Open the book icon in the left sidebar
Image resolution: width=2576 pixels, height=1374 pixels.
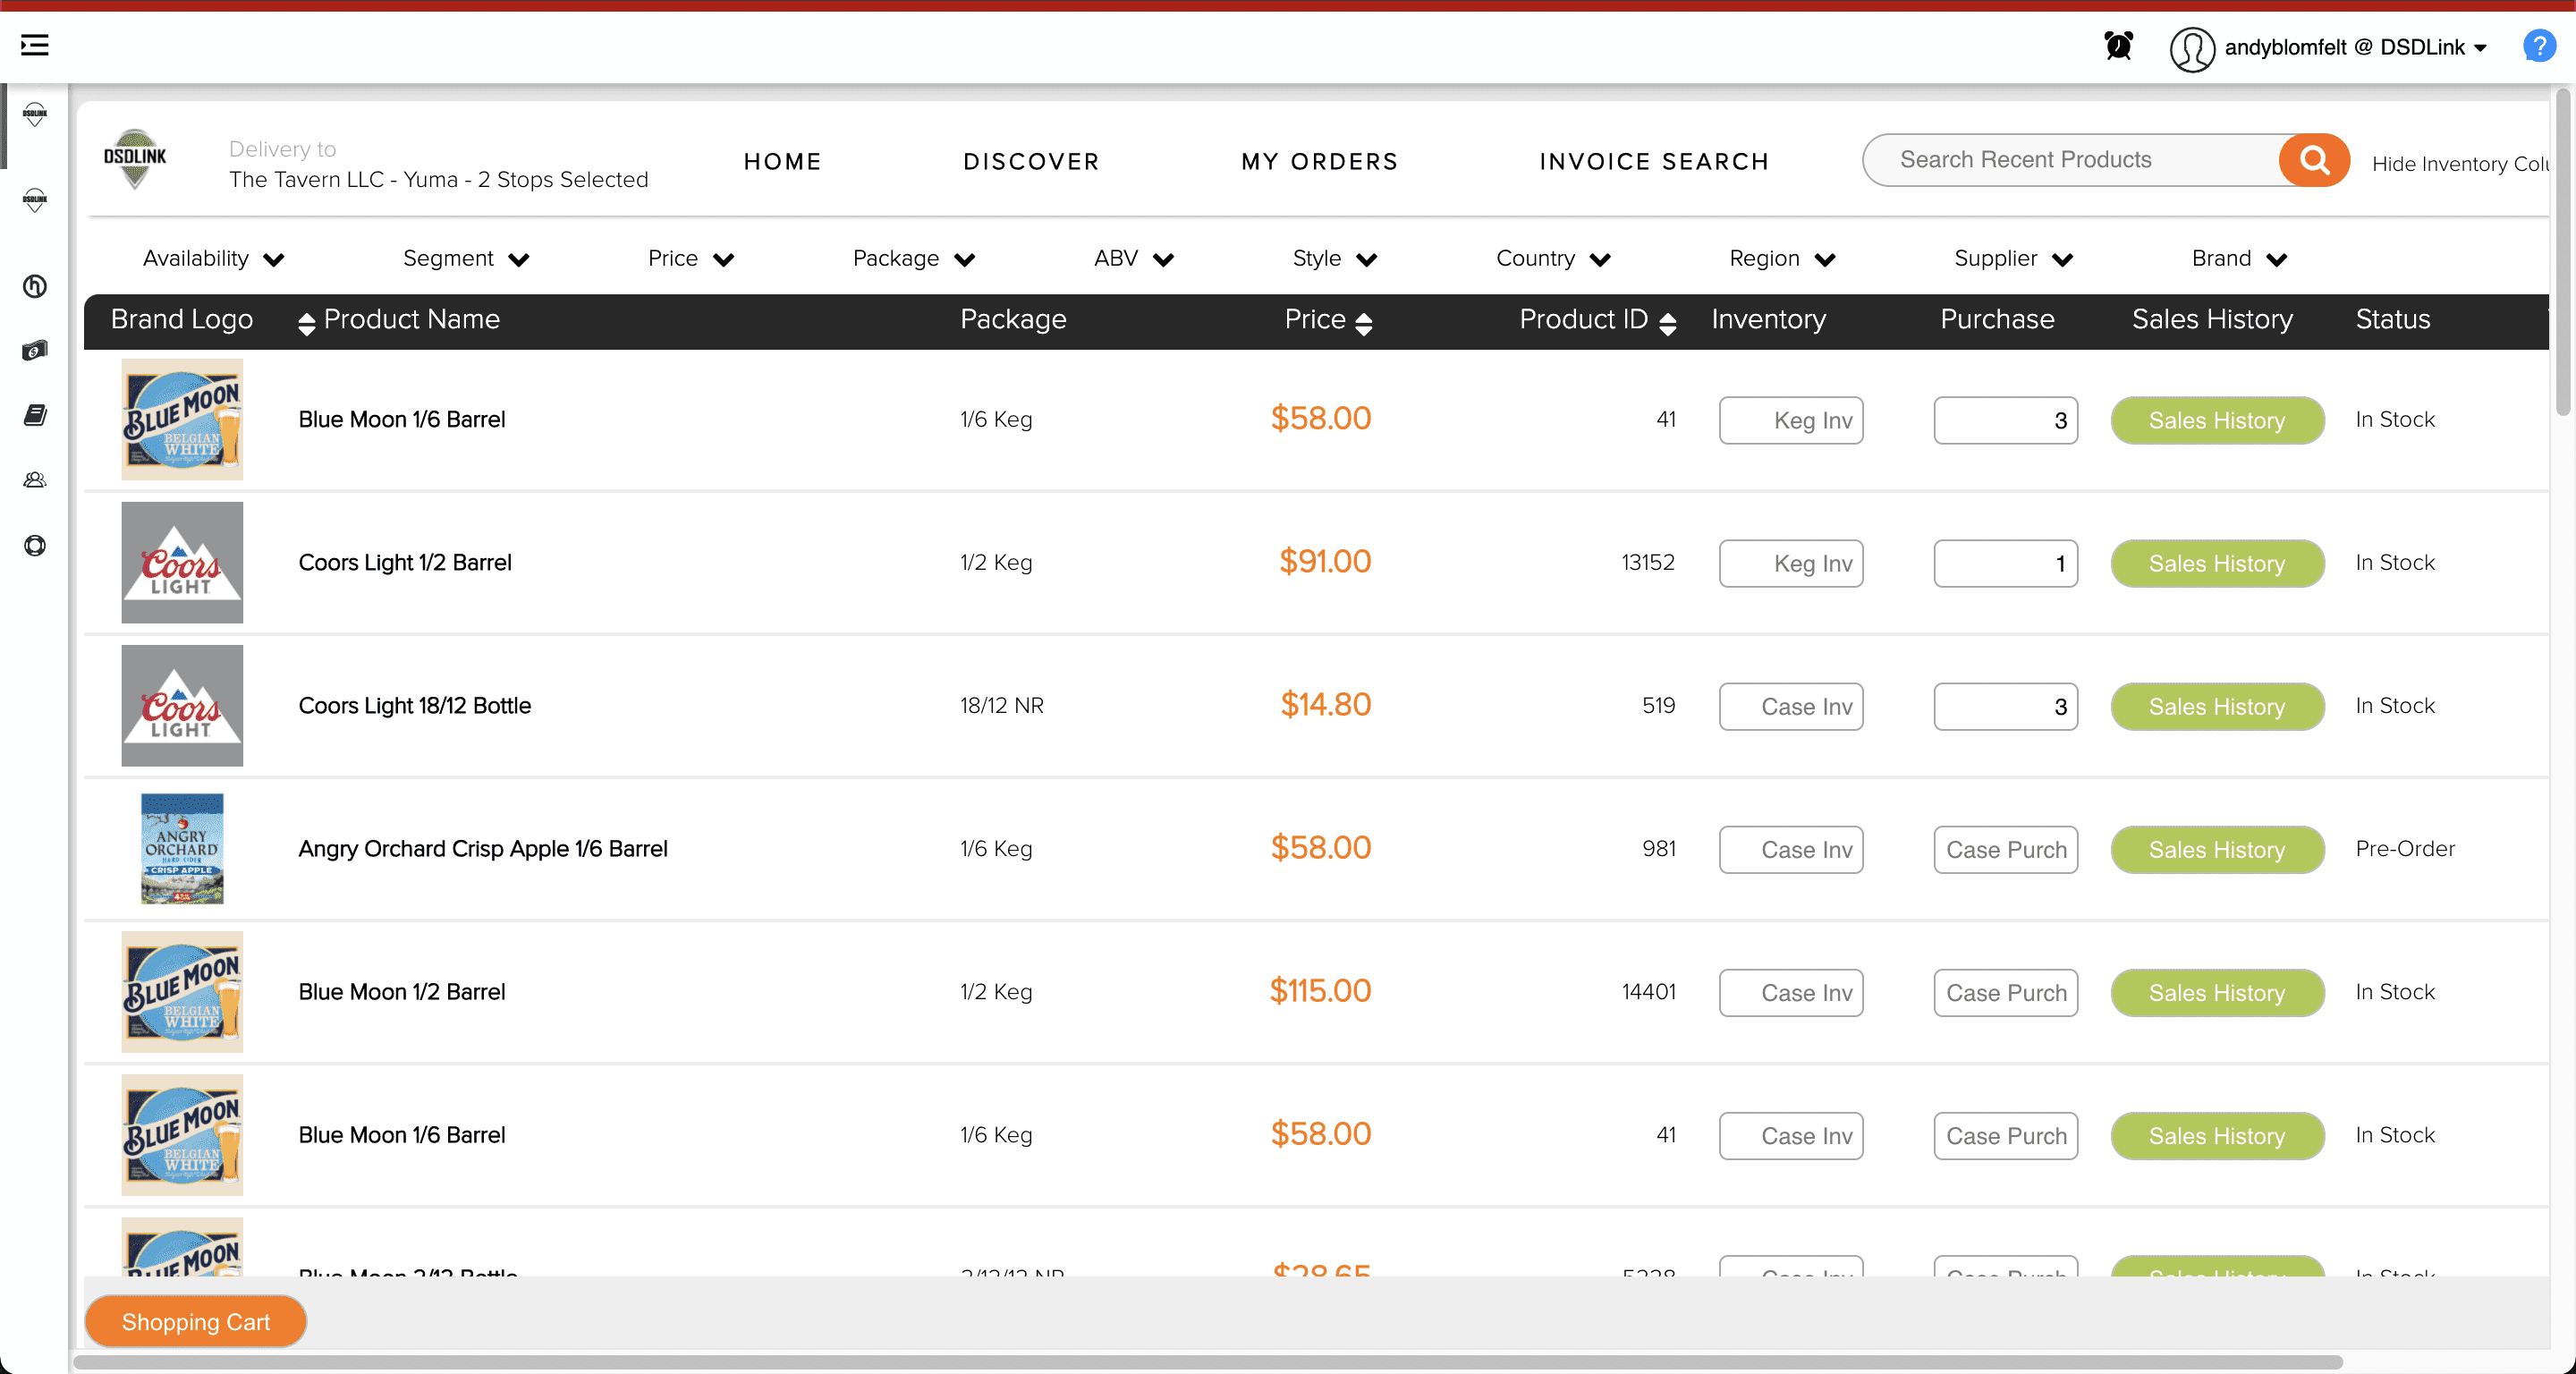35,415
